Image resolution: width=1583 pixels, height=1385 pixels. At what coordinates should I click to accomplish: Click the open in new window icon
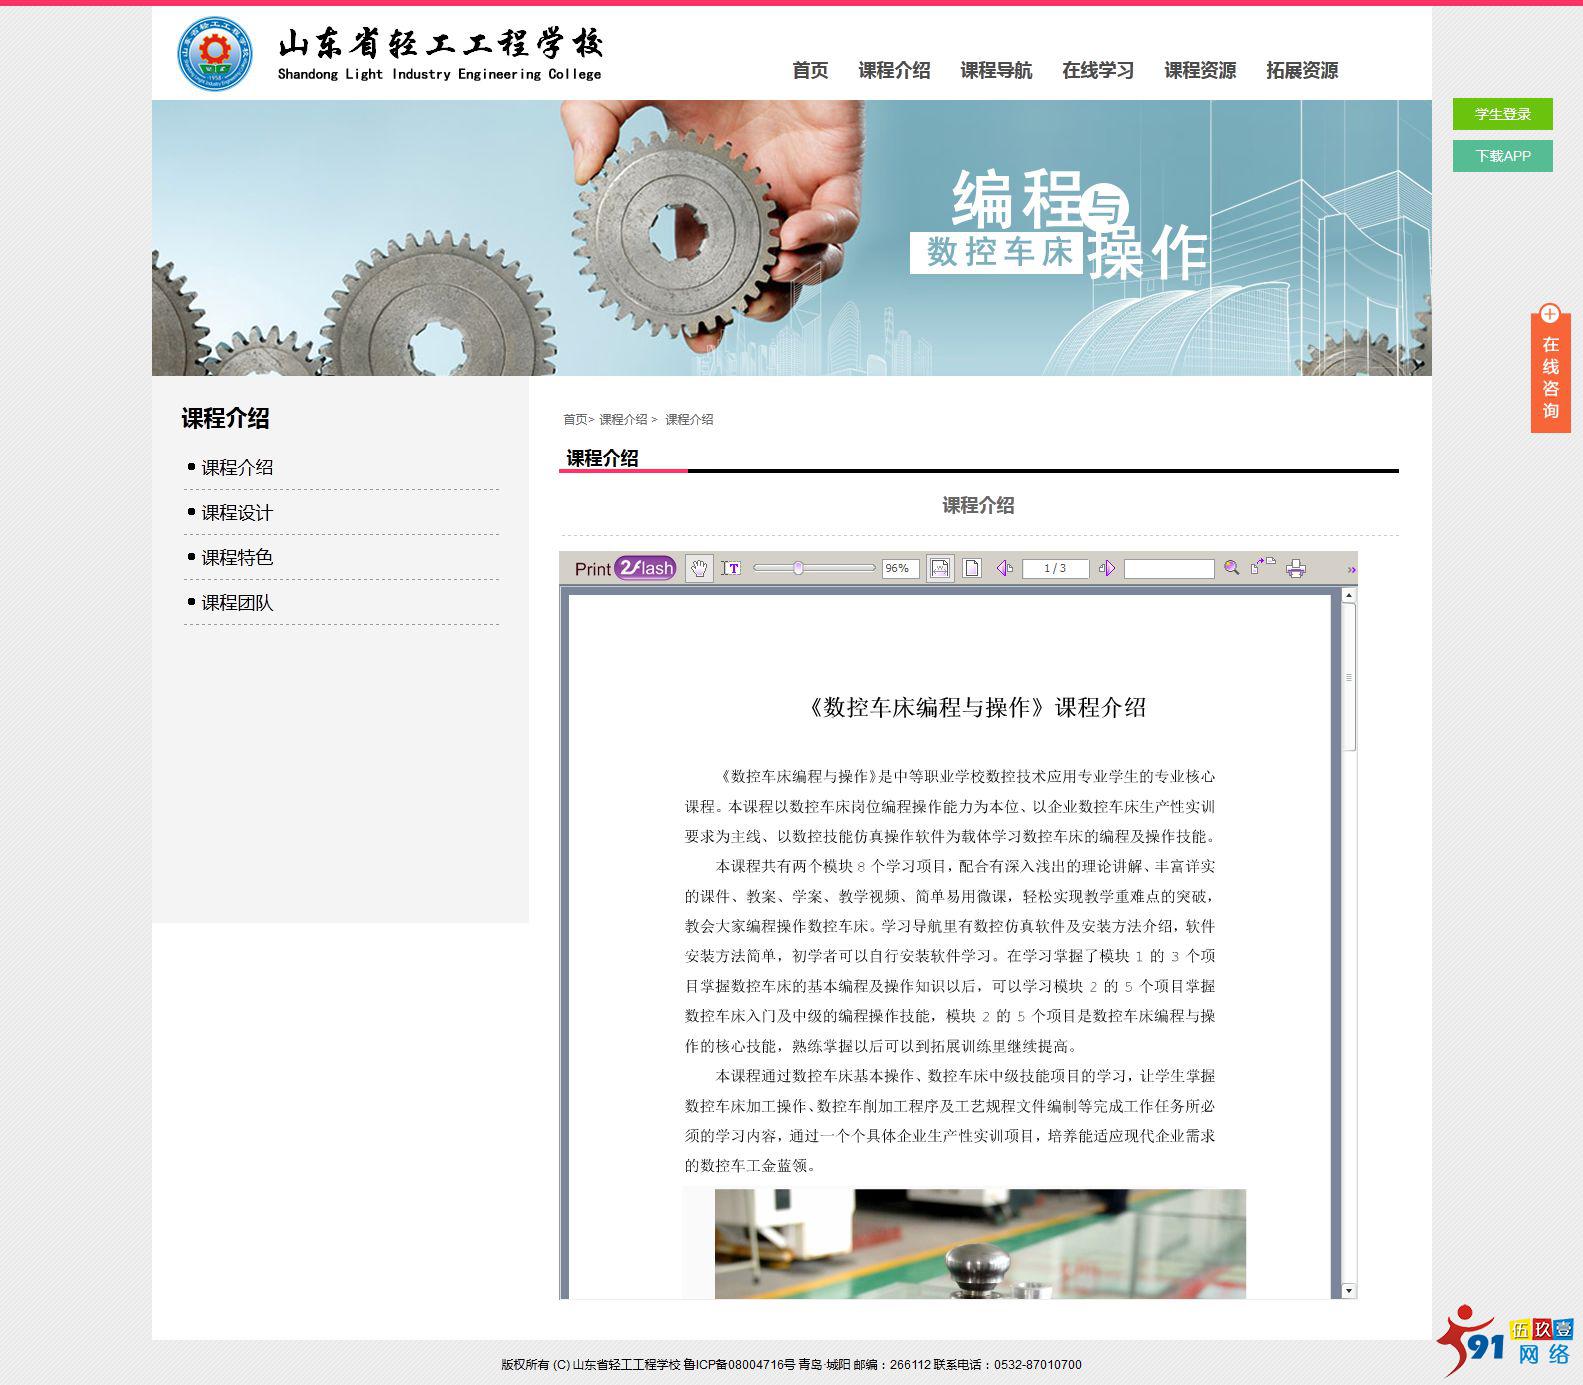pyautogui.click(x=1263, y=566)
